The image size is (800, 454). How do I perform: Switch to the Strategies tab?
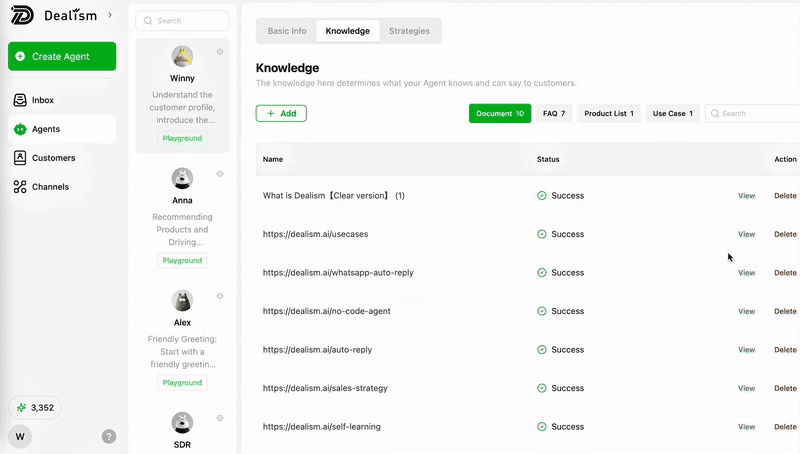click(x=409, y=31)
